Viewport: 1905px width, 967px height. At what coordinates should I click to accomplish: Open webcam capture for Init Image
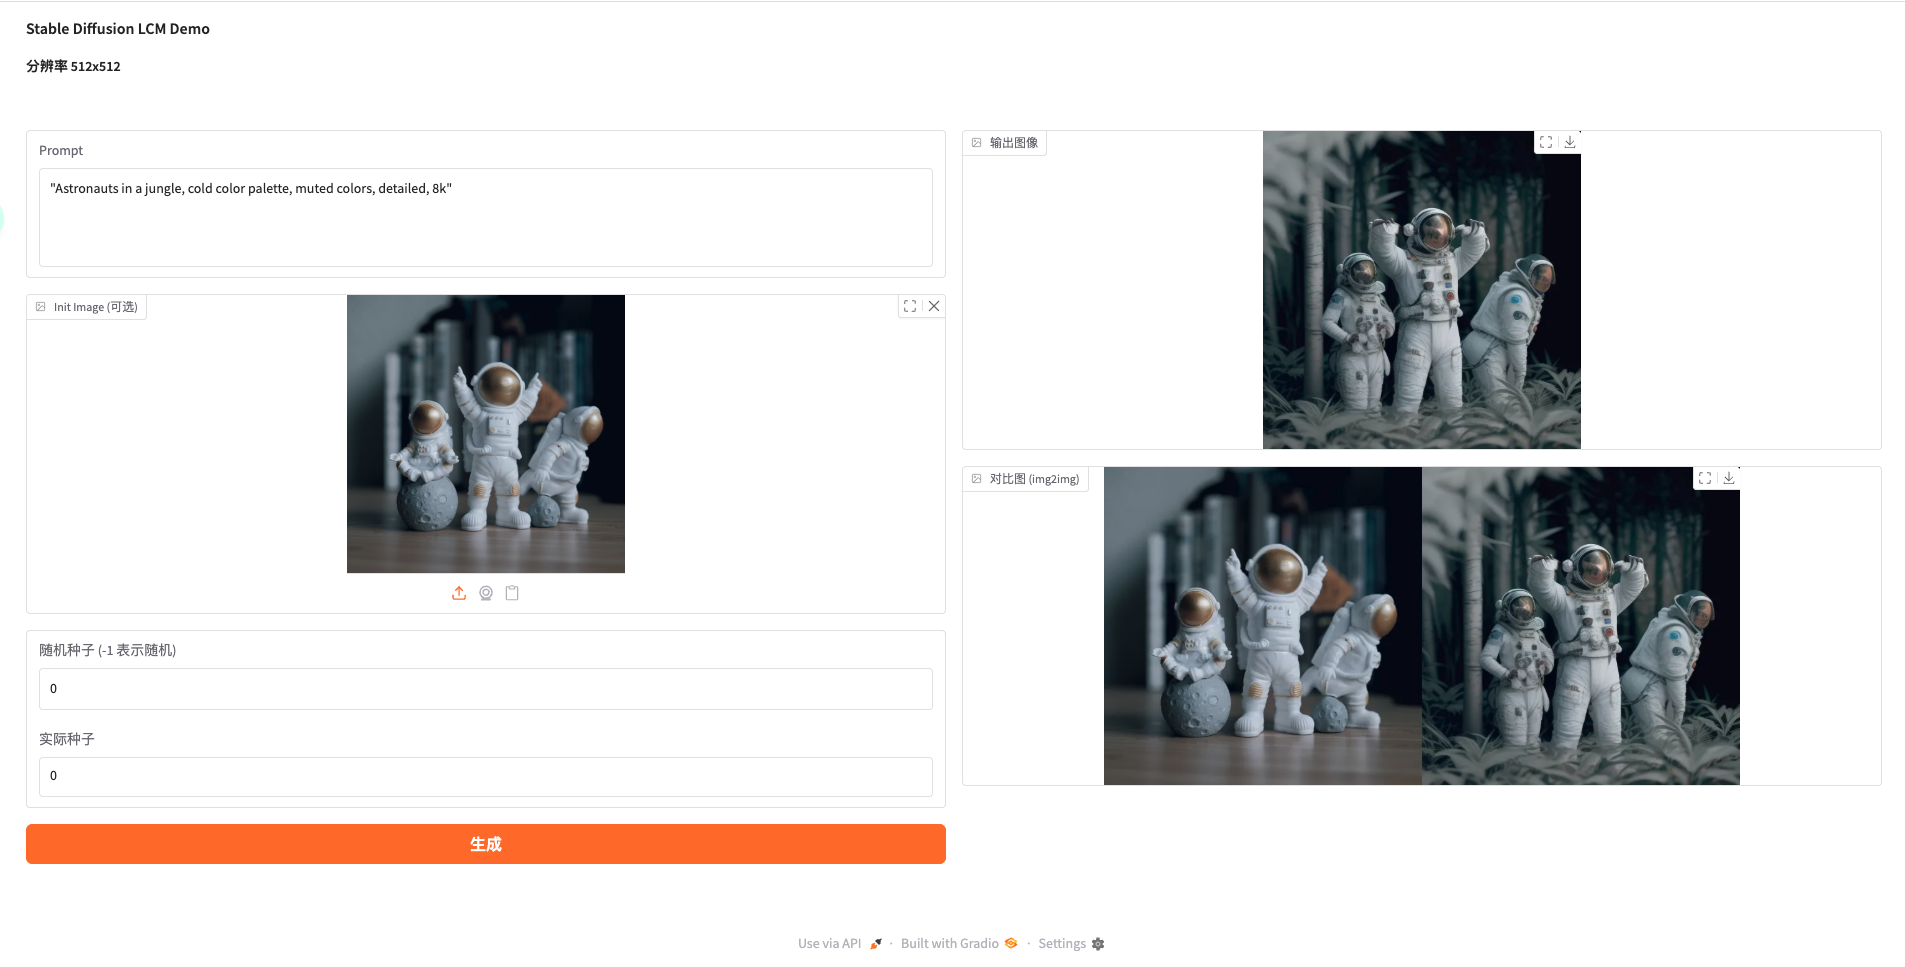(486, 593)
